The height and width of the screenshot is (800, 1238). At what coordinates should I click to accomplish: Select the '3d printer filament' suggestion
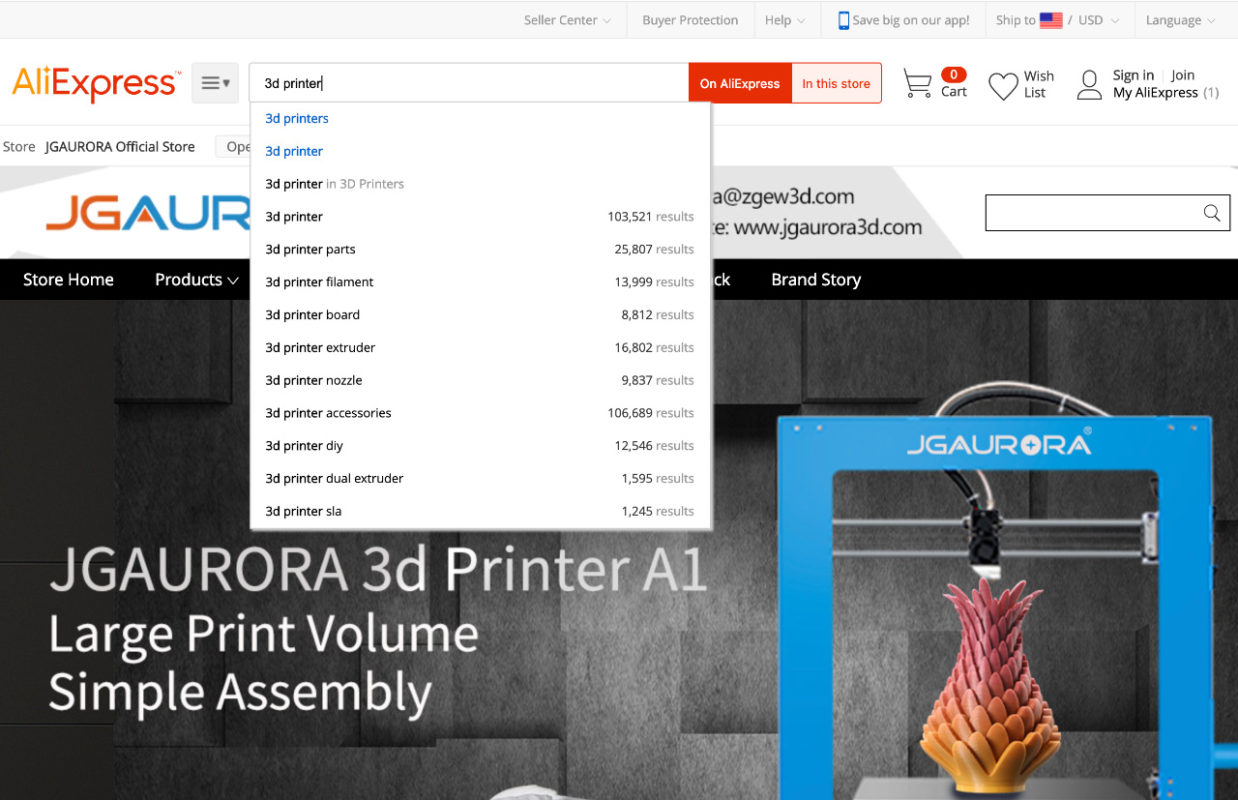tap(319, 282)
